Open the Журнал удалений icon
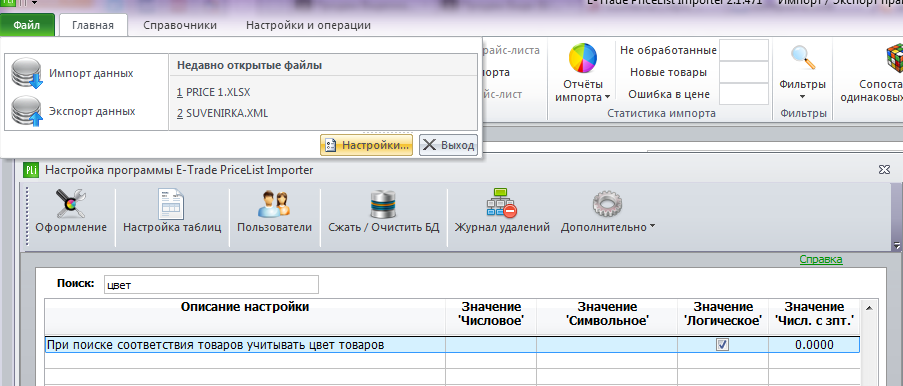Image resolution: width=903 pixels, height=386 pixels. 502,203
